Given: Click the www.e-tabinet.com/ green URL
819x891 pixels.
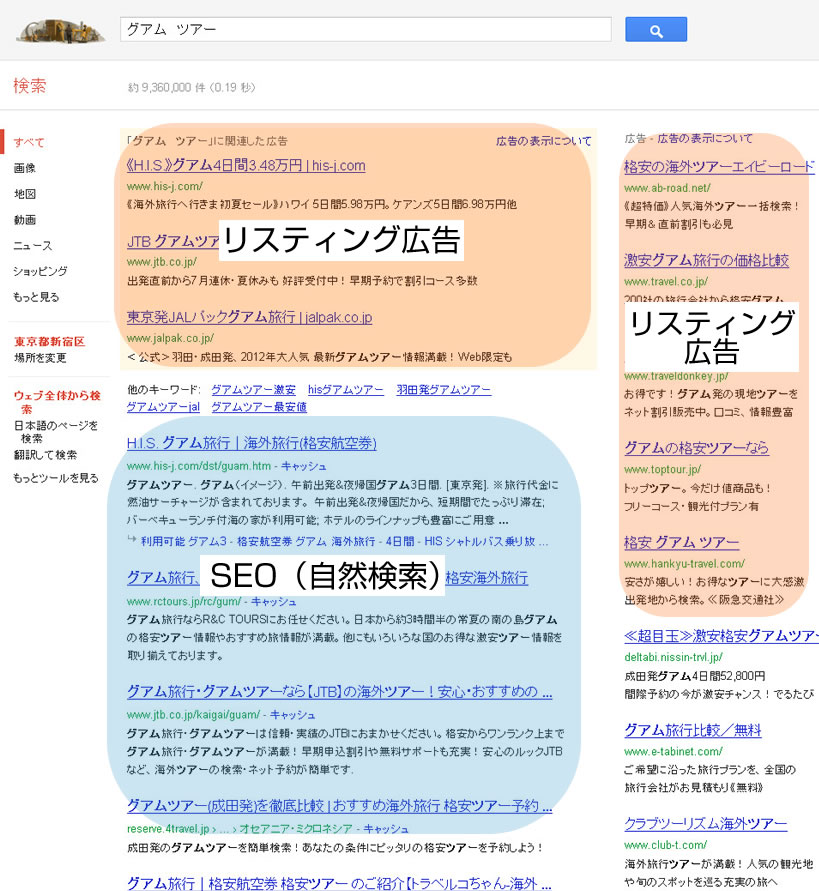Looking at the screenshot, I should (674, 751).
